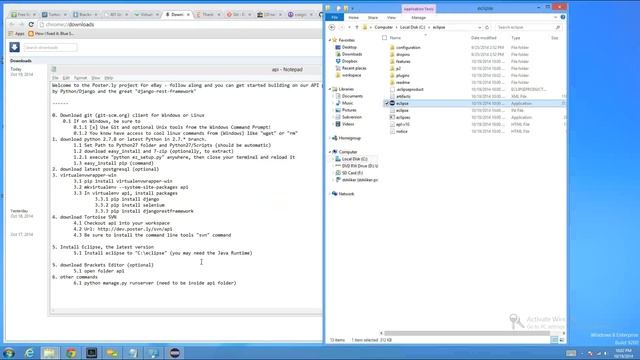
Task: Click the Chrome address bar
Action: (180, 24)
